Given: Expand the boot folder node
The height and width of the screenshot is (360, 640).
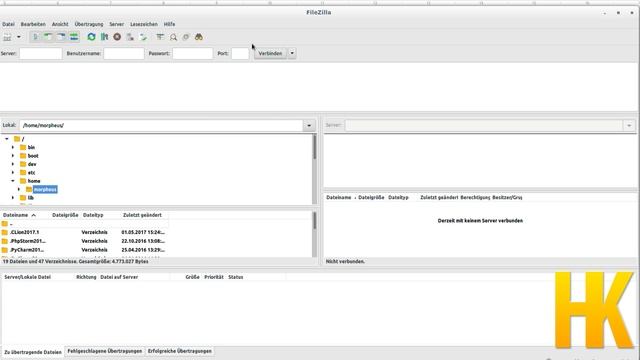Looking at the screenshot, I should [13, 156].
